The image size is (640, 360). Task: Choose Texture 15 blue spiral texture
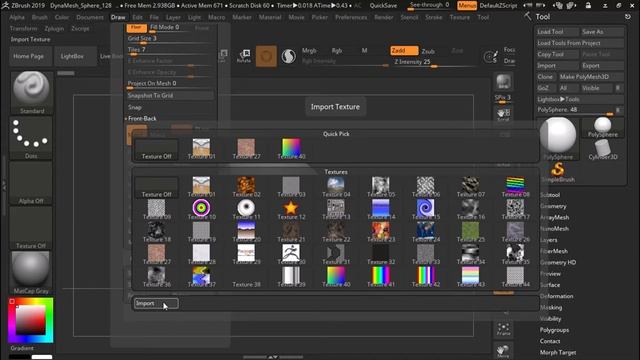coord(426,210)
